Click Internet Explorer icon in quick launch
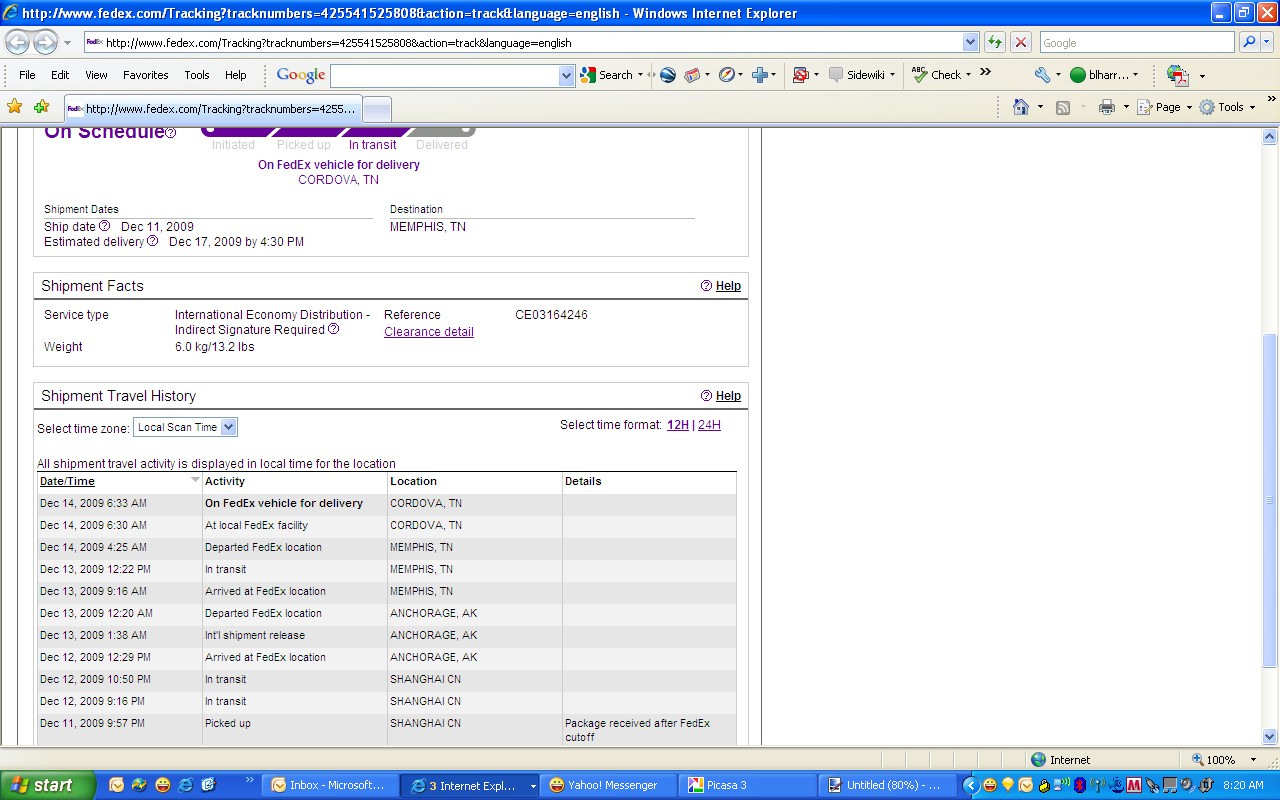Viewport: 1280px width, 800px height. [x=185, y=785]
